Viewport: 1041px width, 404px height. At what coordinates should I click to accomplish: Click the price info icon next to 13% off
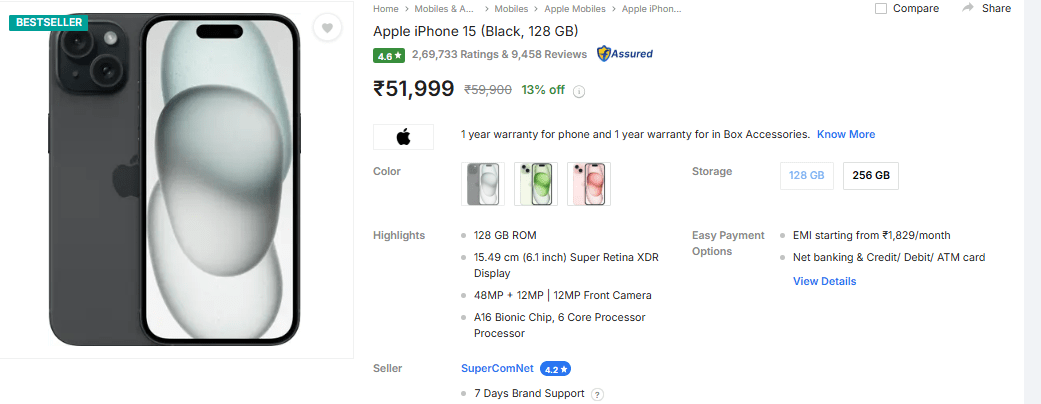coord(579,91)
